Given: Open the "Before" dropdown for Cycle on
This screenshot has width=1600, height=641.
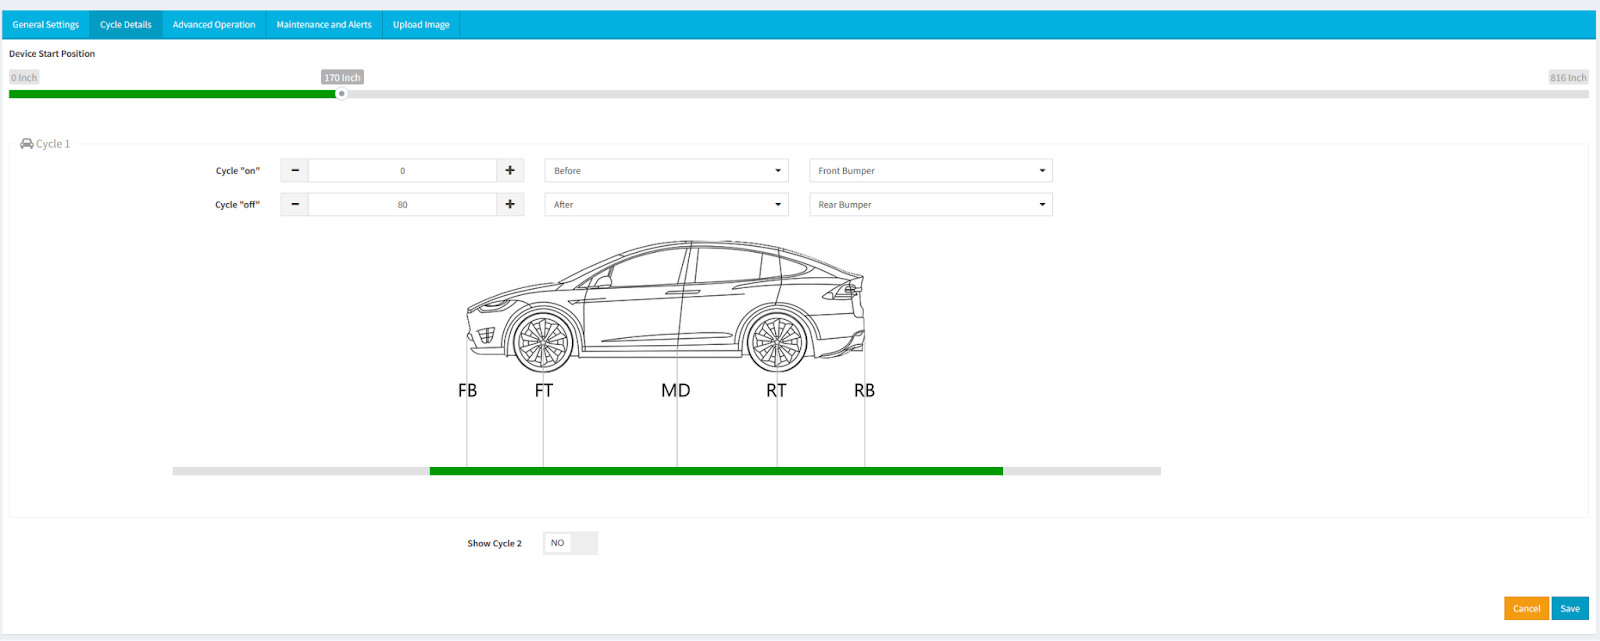Looking at the screenshot, I should pyautogui.click(x=666, y=171).
